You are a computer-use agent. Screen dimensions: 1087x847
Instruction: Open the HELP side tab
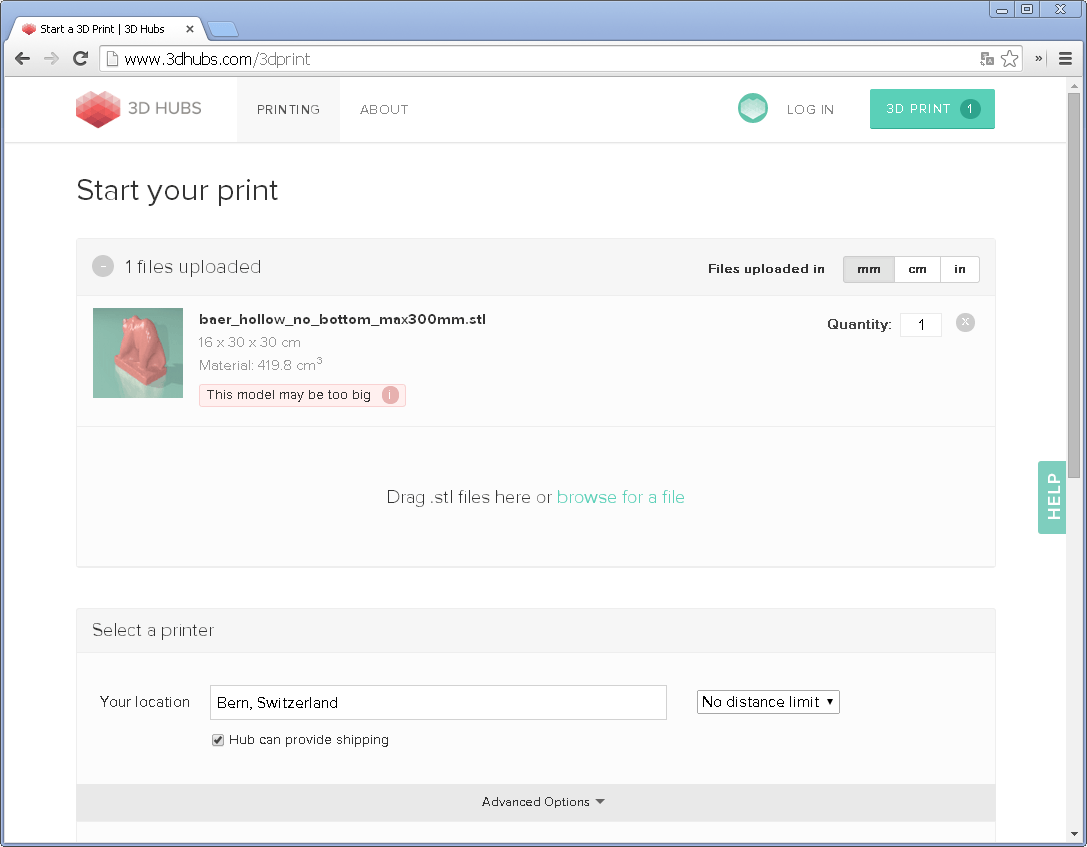pos(1052,497)
